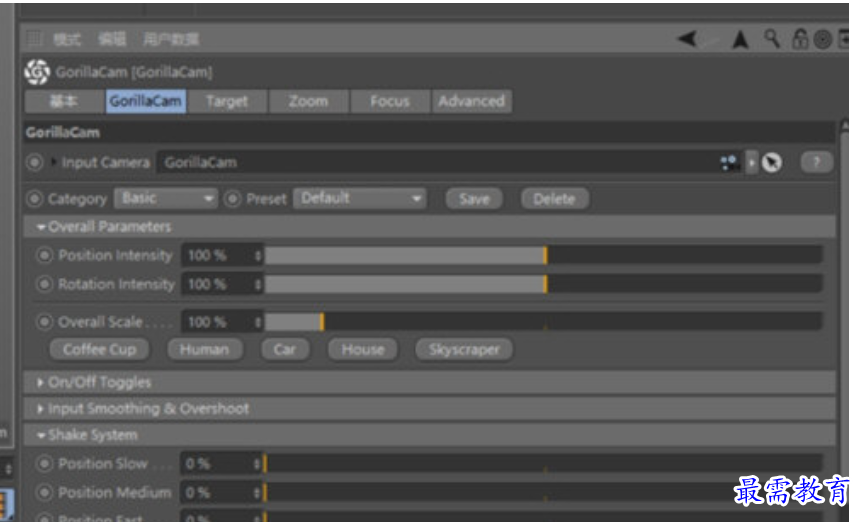The width and height of the screenshot is (858, 522).
Task: Open the Category Basic dropdown
Action: tap(166, 199)
